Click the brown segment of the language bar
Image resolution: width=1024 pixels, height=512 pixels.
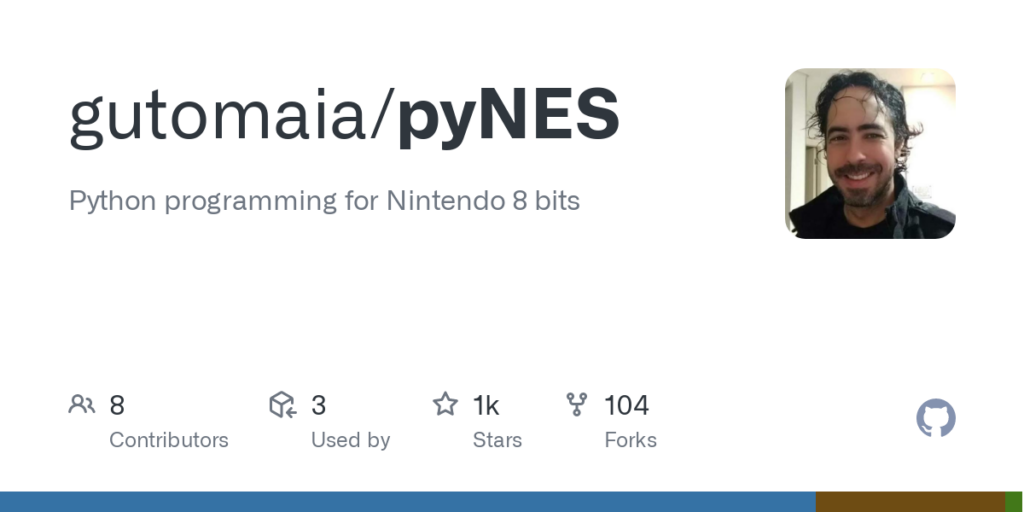coord(910,502)
